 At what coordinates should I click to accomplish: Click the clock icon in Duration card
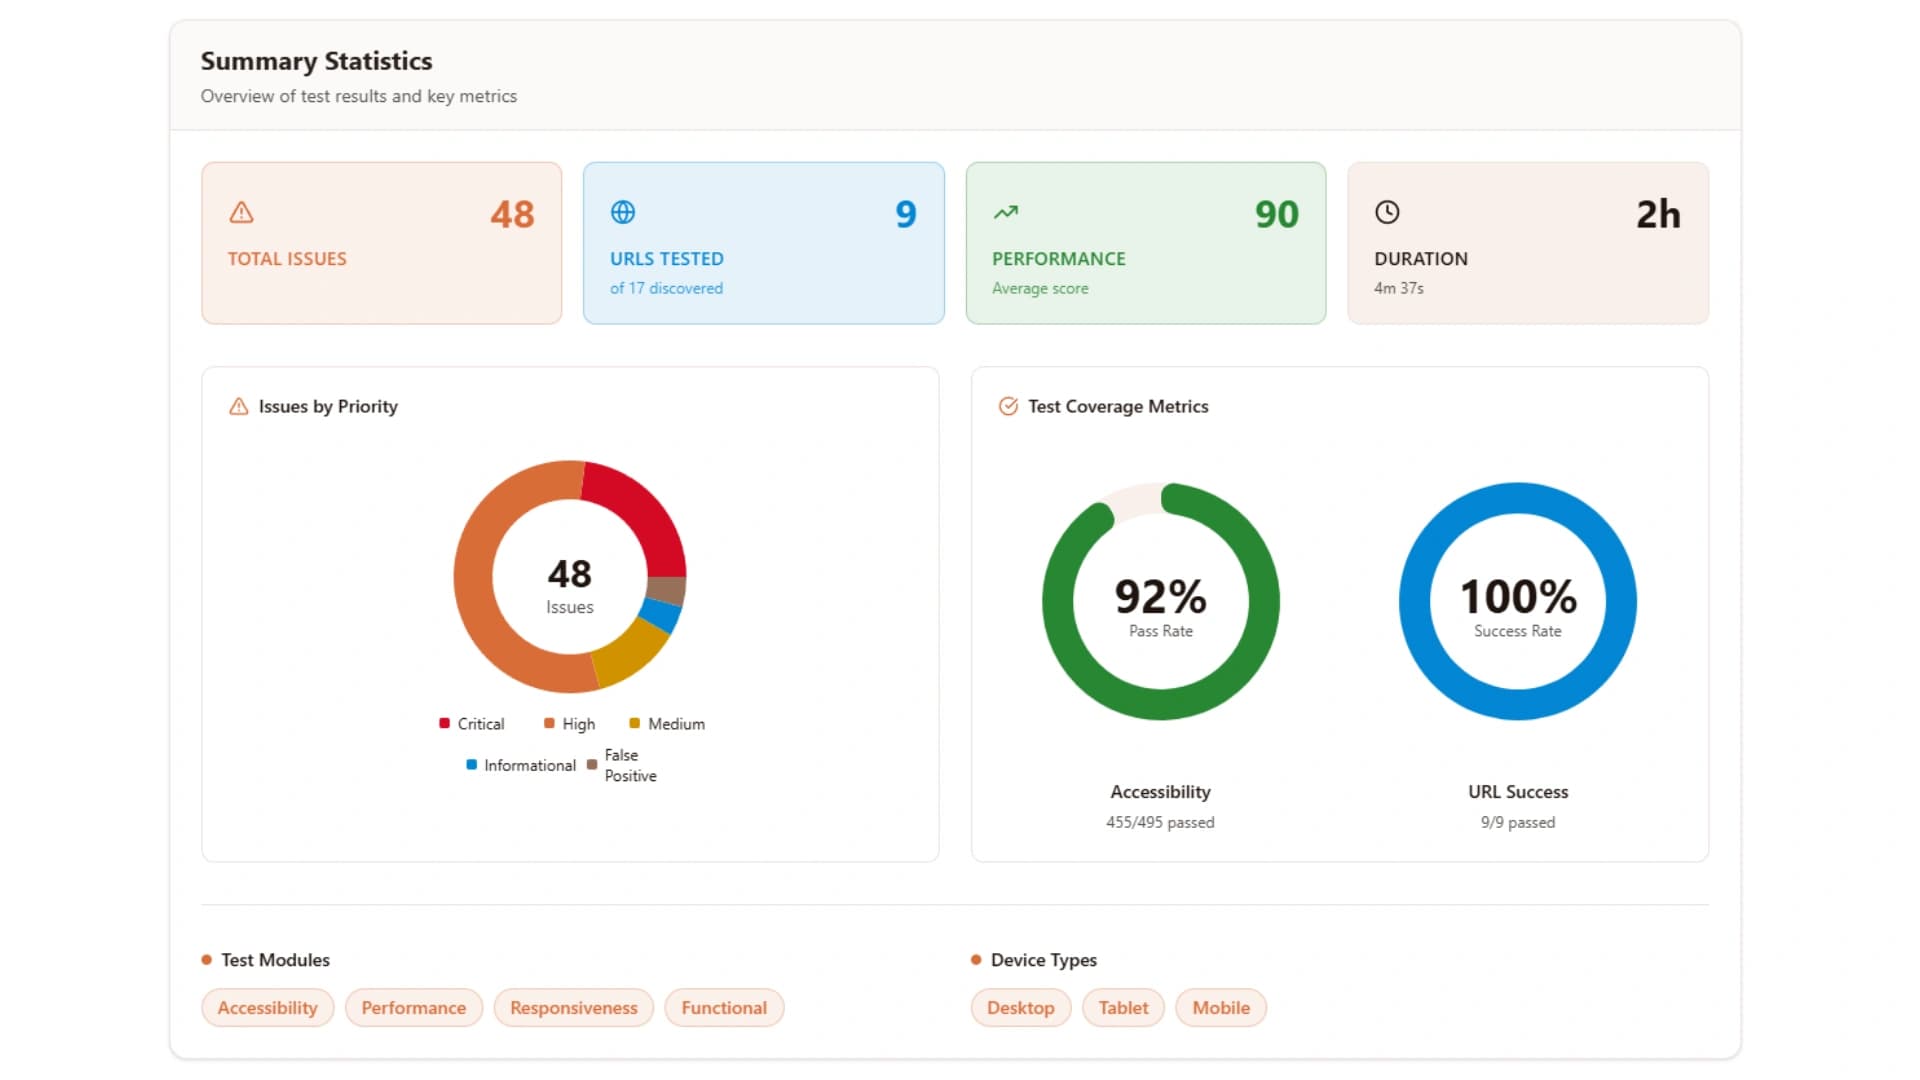point(1387,212)
